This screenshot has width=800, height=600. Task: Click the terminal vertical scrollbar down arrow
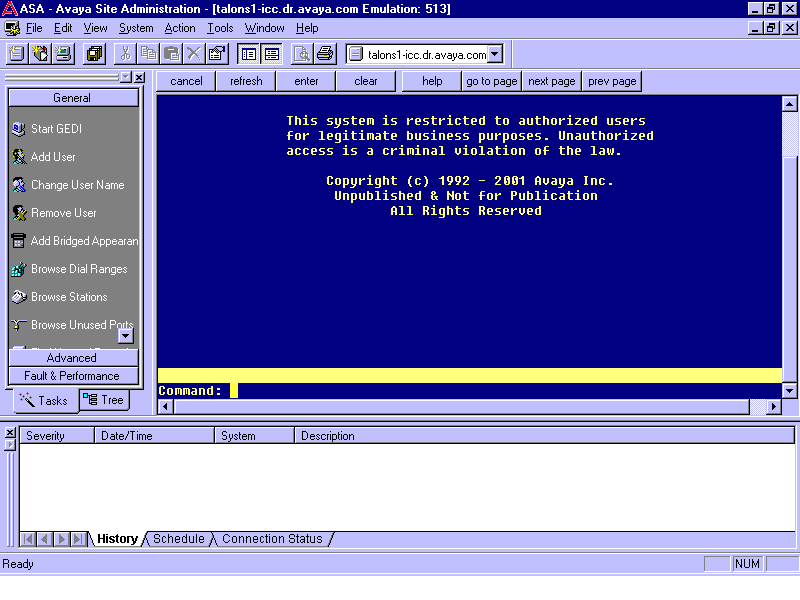789,391
